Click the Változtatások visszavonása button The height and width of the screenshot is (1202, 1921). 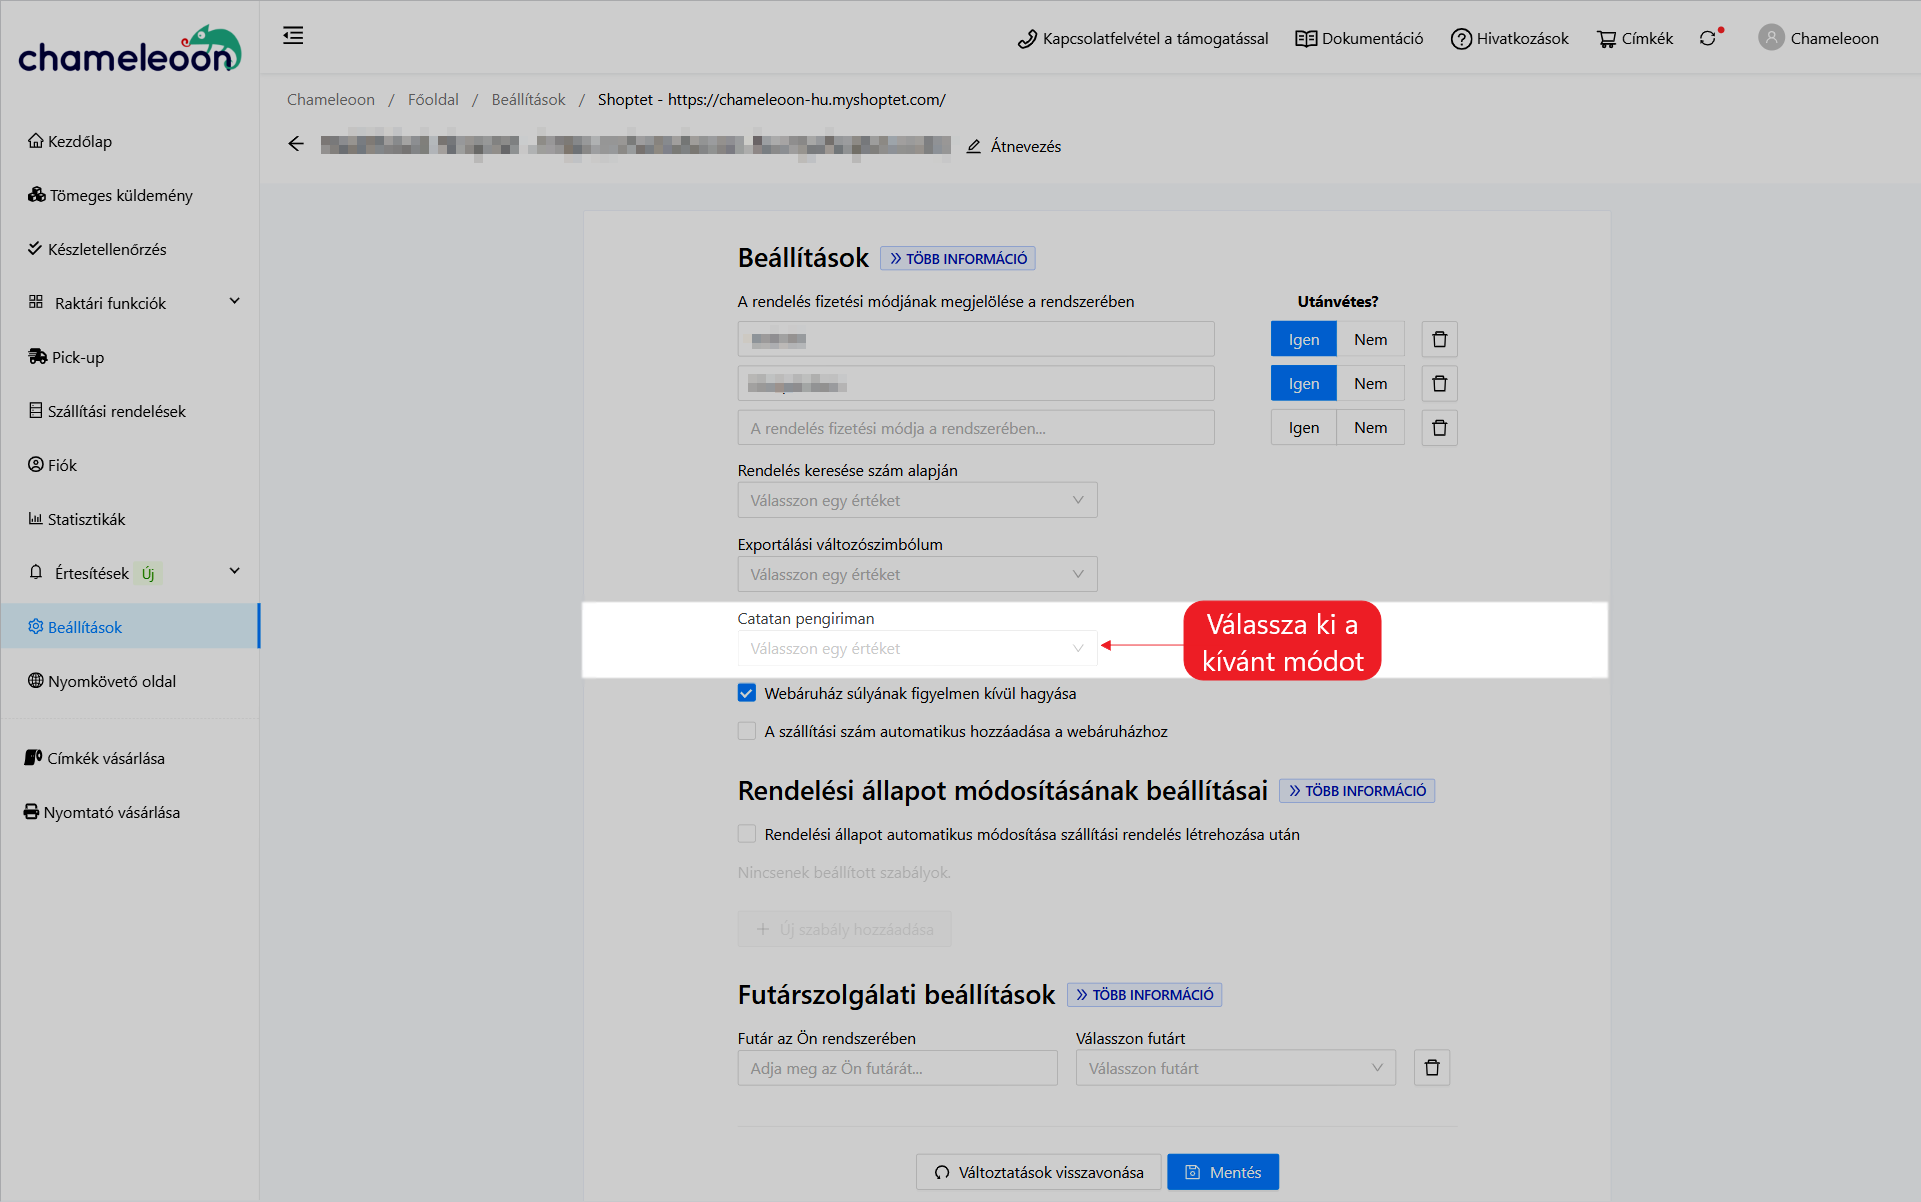[x=1038, y=1172]
